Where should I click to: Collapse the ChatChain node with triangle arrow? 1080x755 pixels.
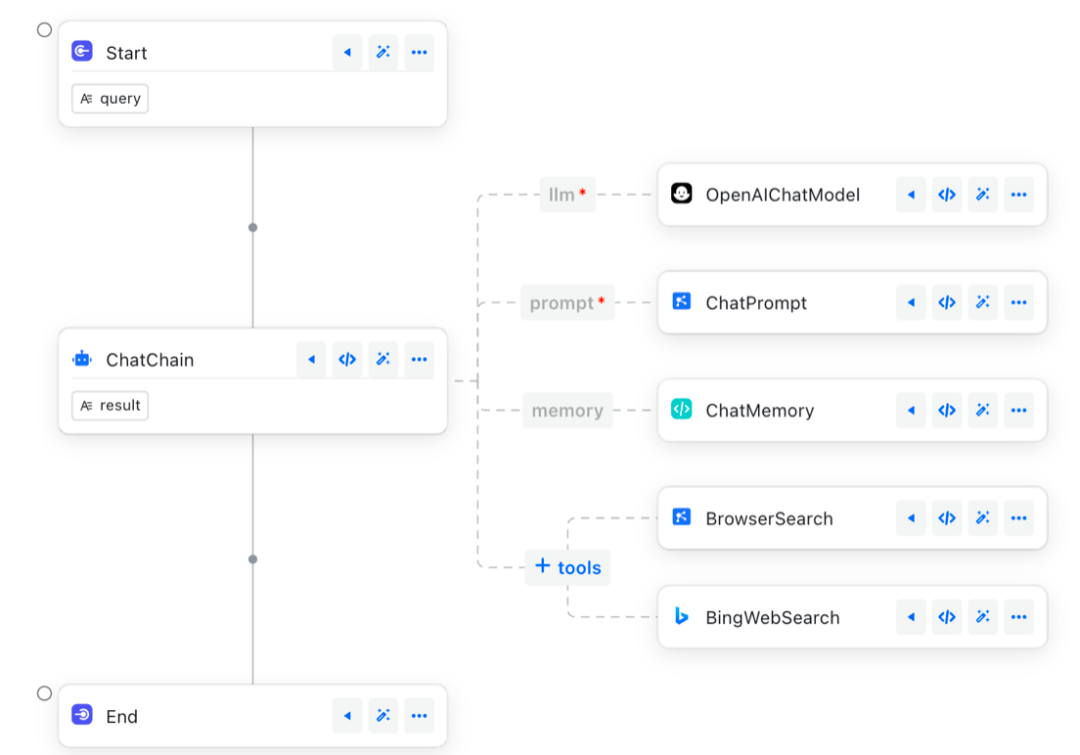click(x=311, y=360)
